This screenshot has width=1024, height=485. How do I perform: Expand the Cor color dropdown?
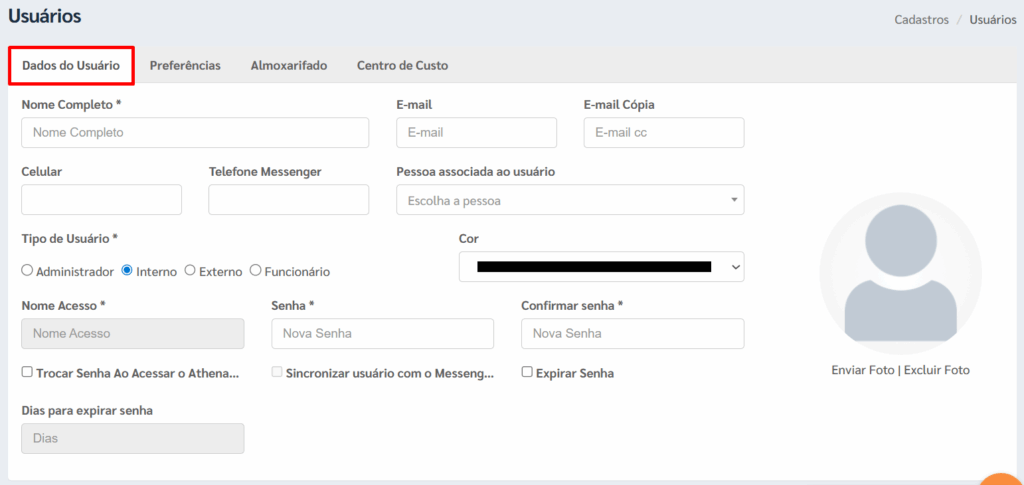point(601,266)
